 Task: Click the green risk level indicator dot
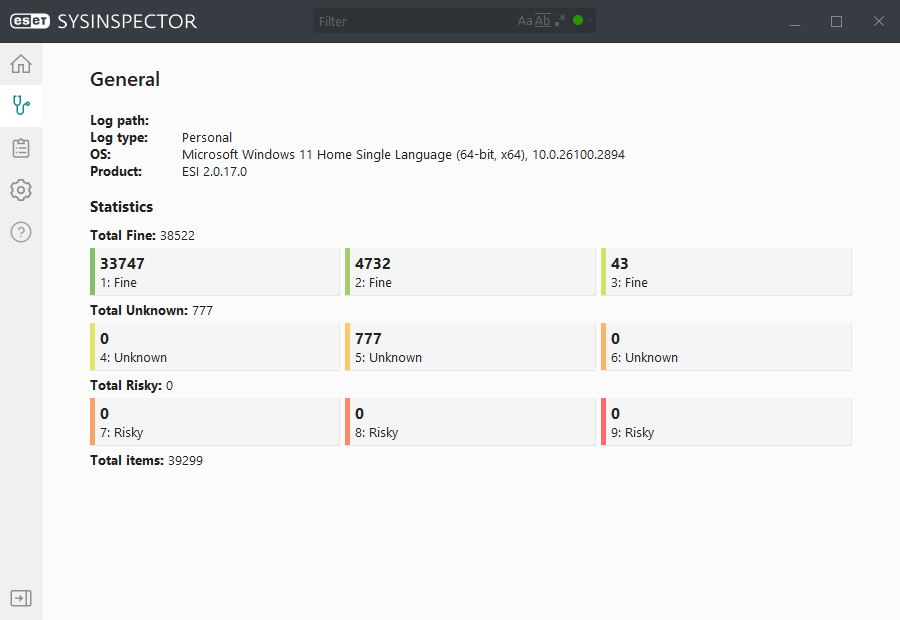tap(578, 20)
